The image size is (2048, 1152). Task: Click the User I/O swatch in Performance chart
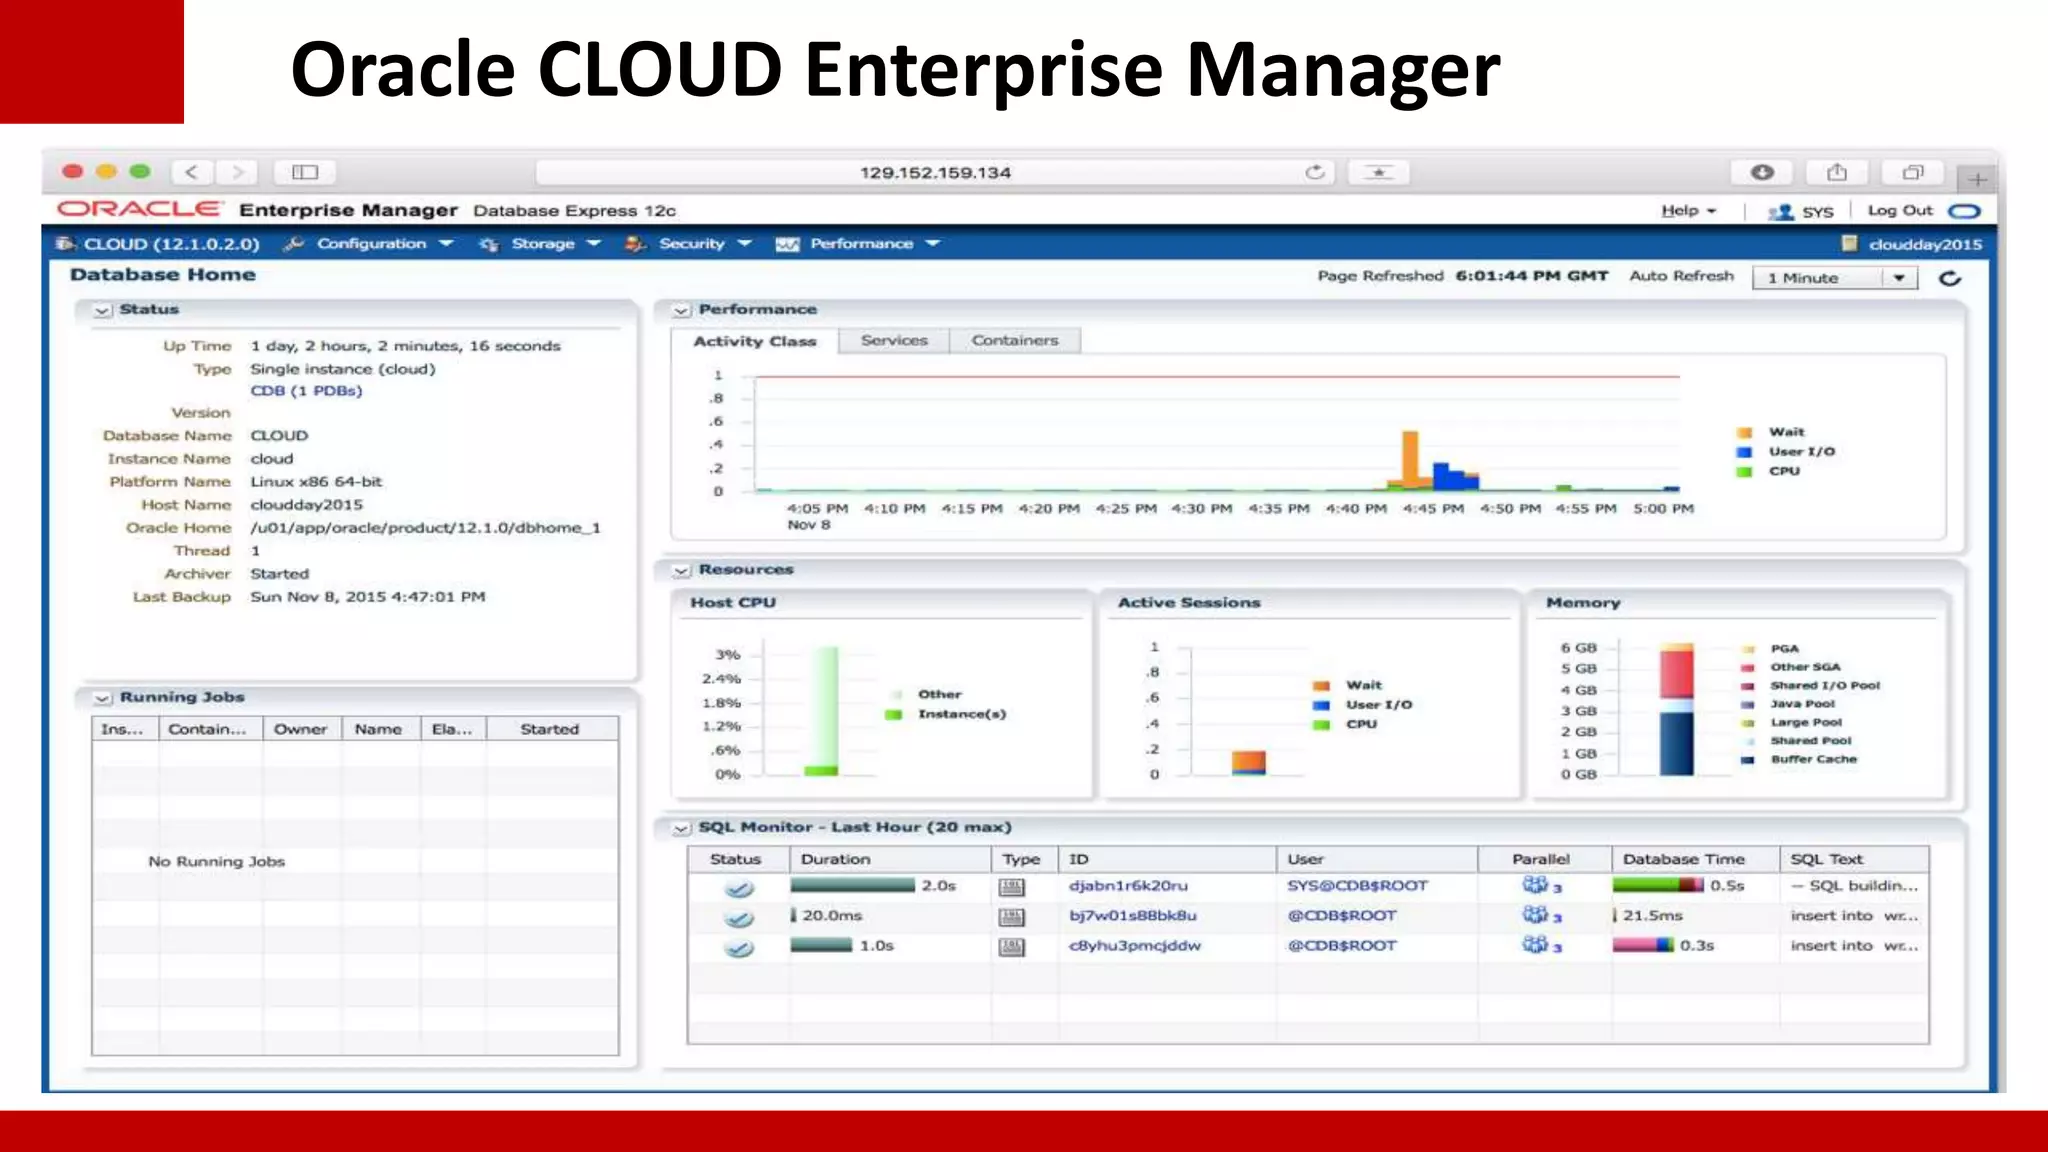click(x=1744, y=452)
